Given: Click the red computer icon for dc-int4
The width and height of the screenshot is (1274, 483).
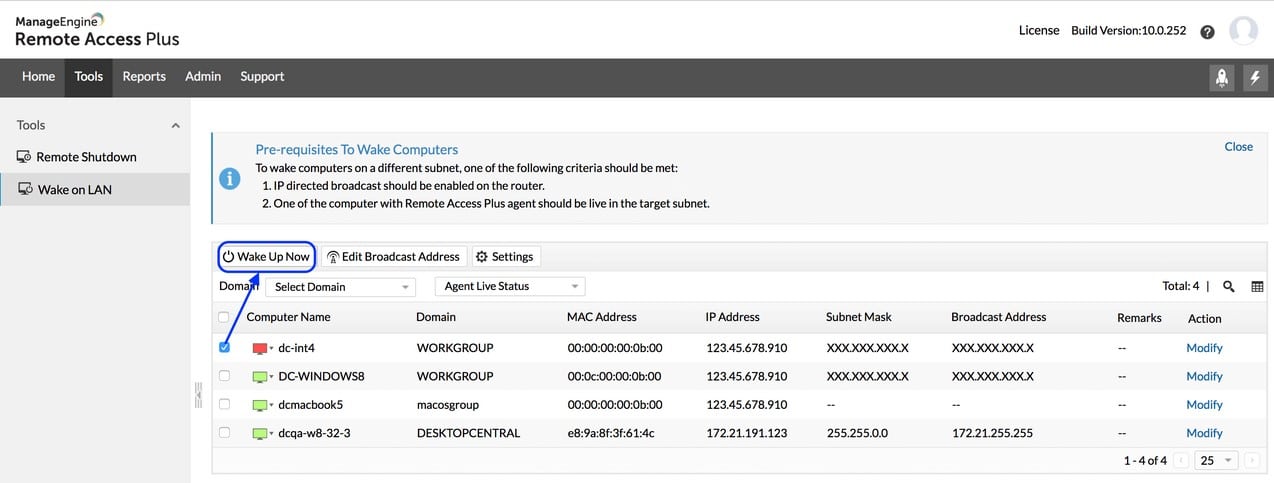Looking at the screenshot, I should pyautogui.click(x=260, y=348).
